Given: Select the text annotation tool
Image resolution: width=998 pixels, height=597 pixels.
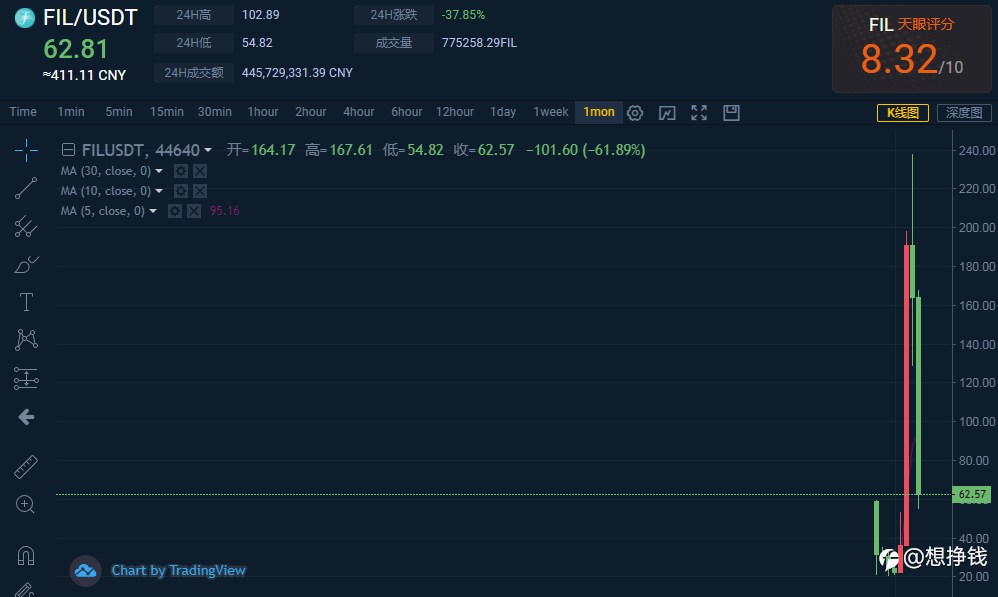Looking at the screenshot, I should (x=26, y=302).
